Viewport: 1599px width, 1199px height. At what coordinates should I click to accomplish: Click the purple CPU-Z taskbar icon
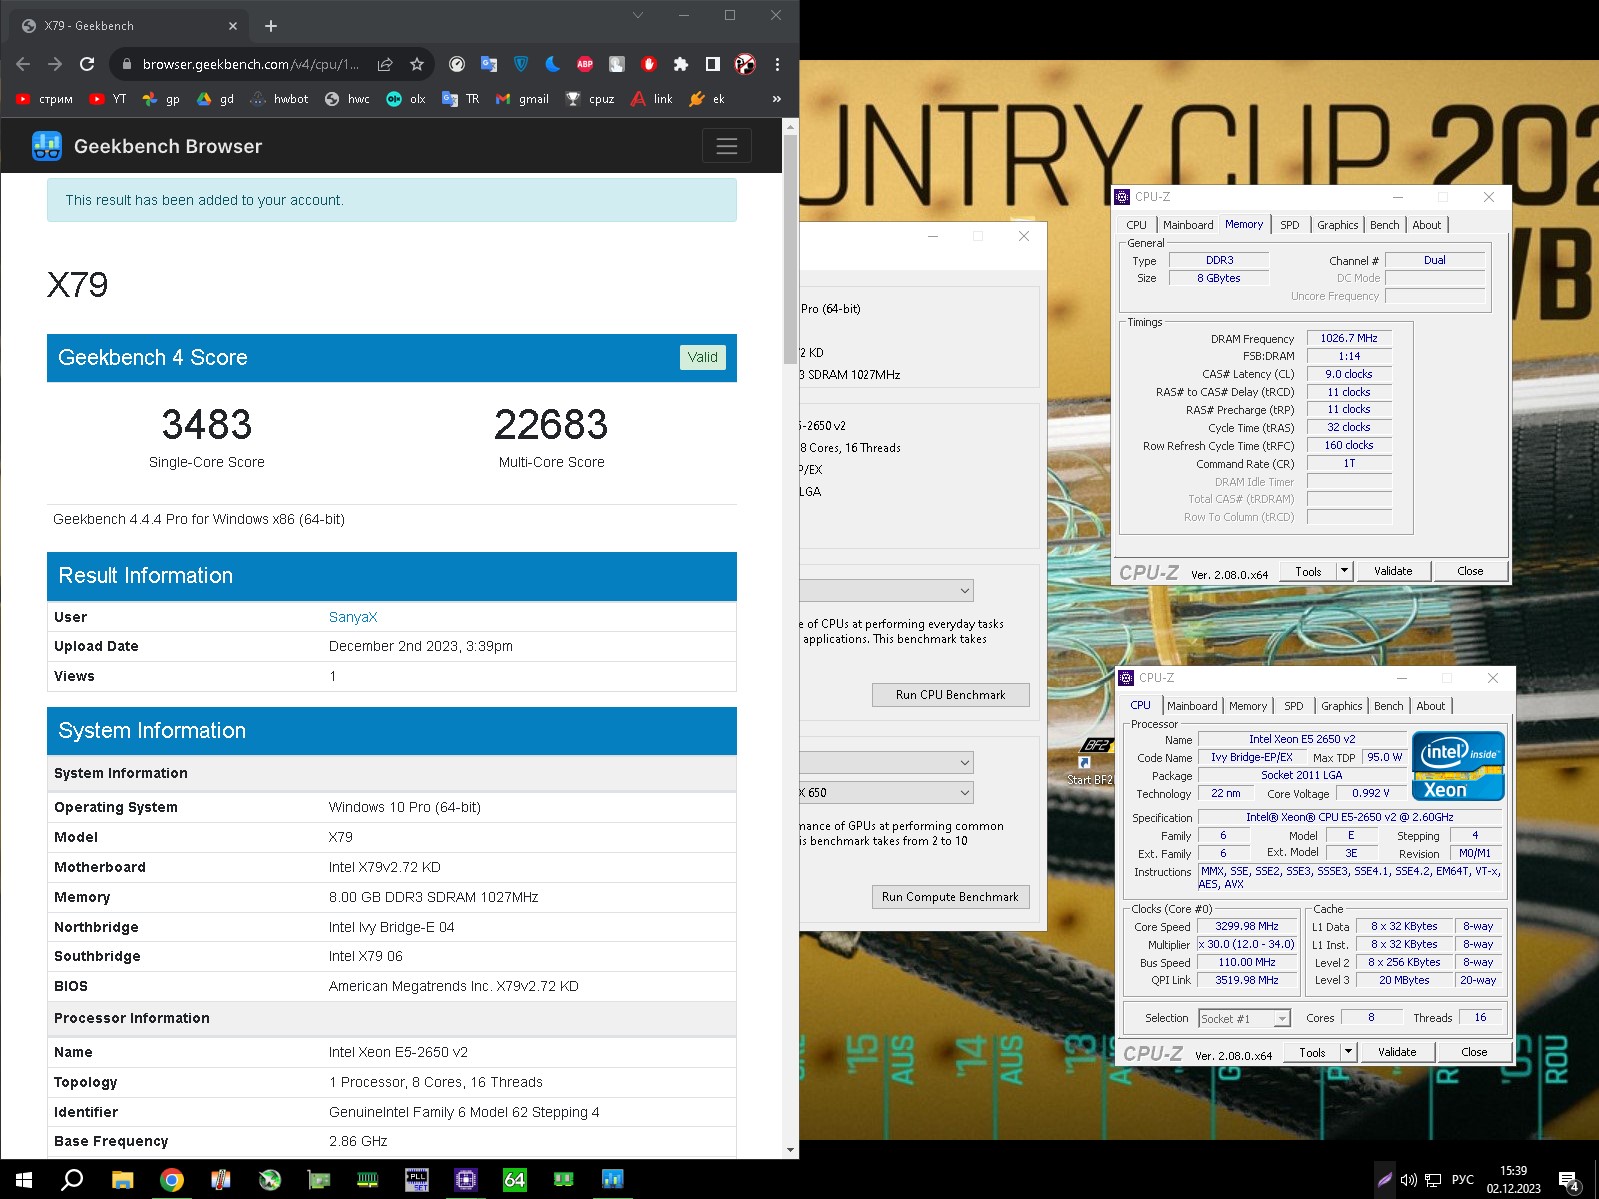[x=465, y=1180]
